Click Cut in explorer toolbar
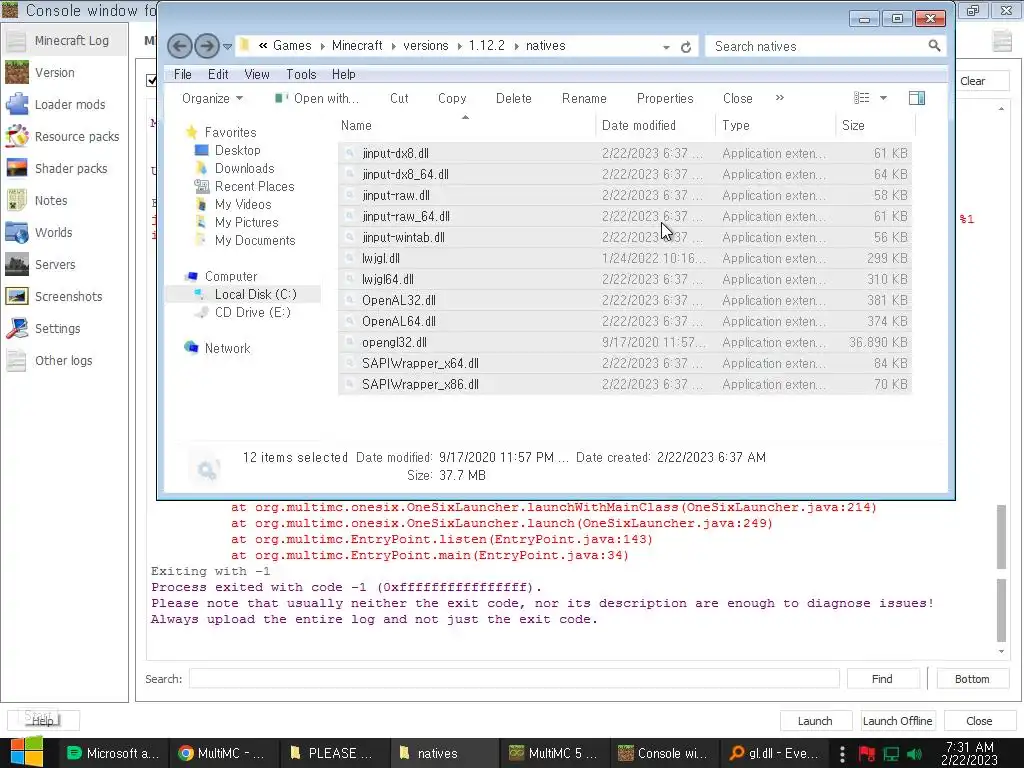 (399, 99)
